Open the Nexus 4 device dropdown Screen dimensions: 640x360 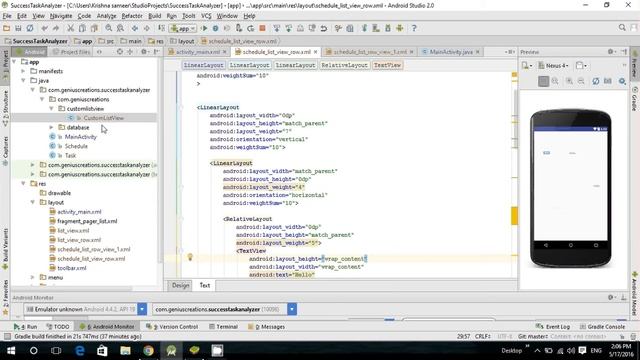pyautogui.click(x=553, y=65)
